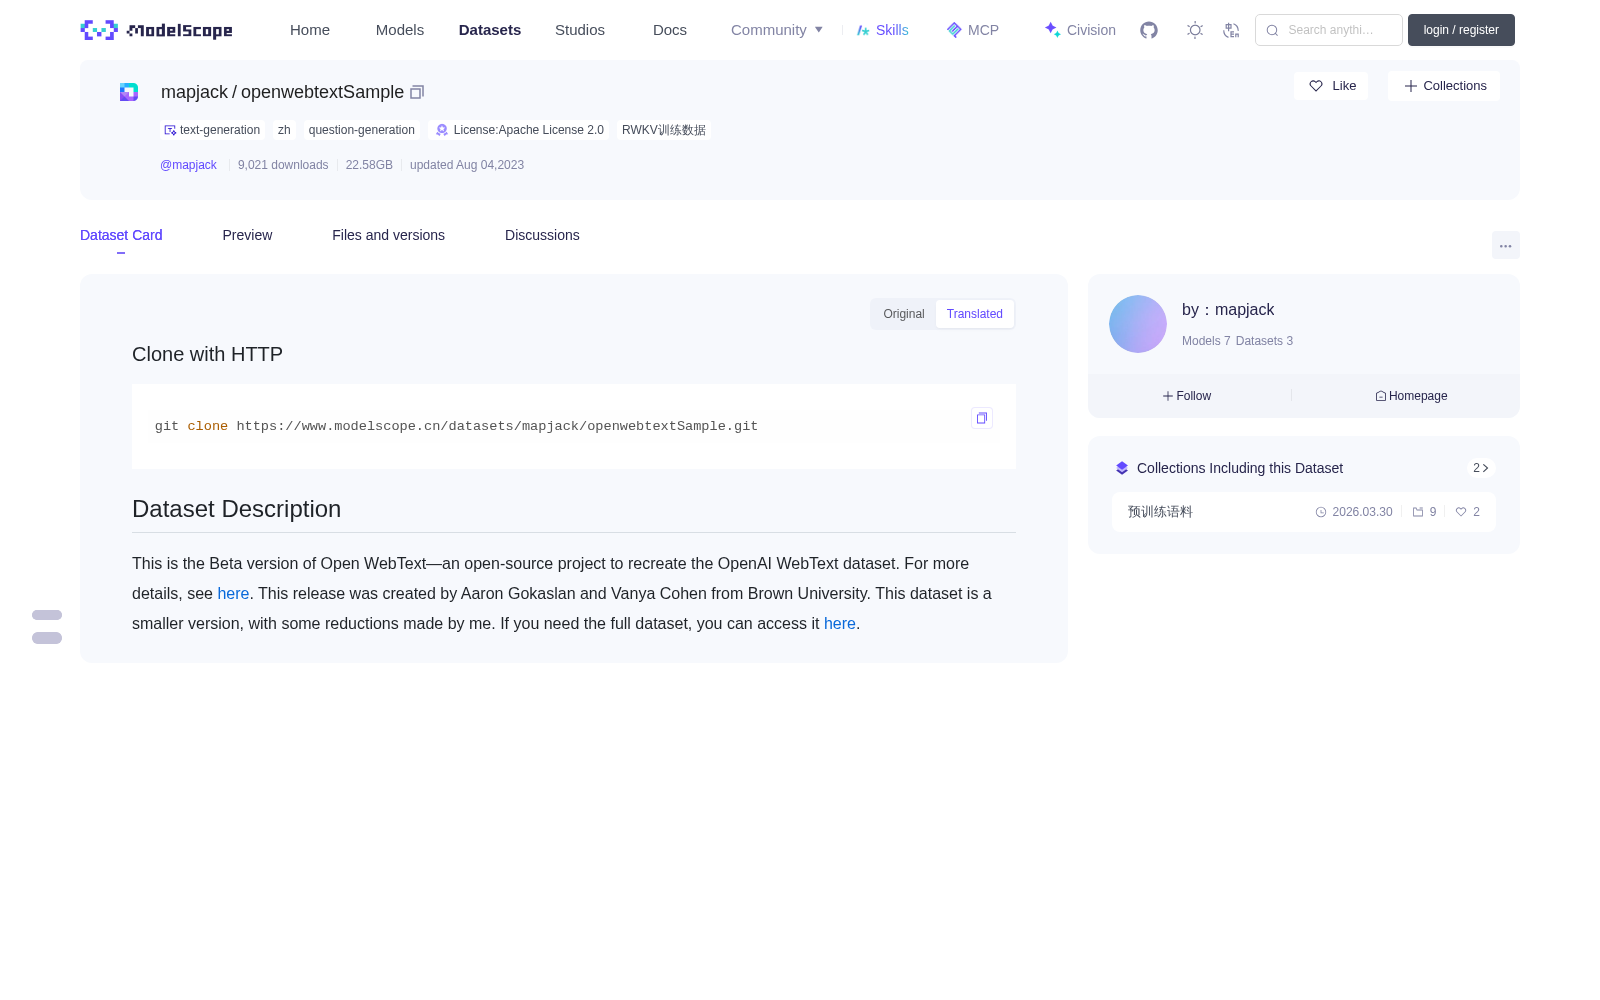Switch description to Original language

[x=904, y=314]
